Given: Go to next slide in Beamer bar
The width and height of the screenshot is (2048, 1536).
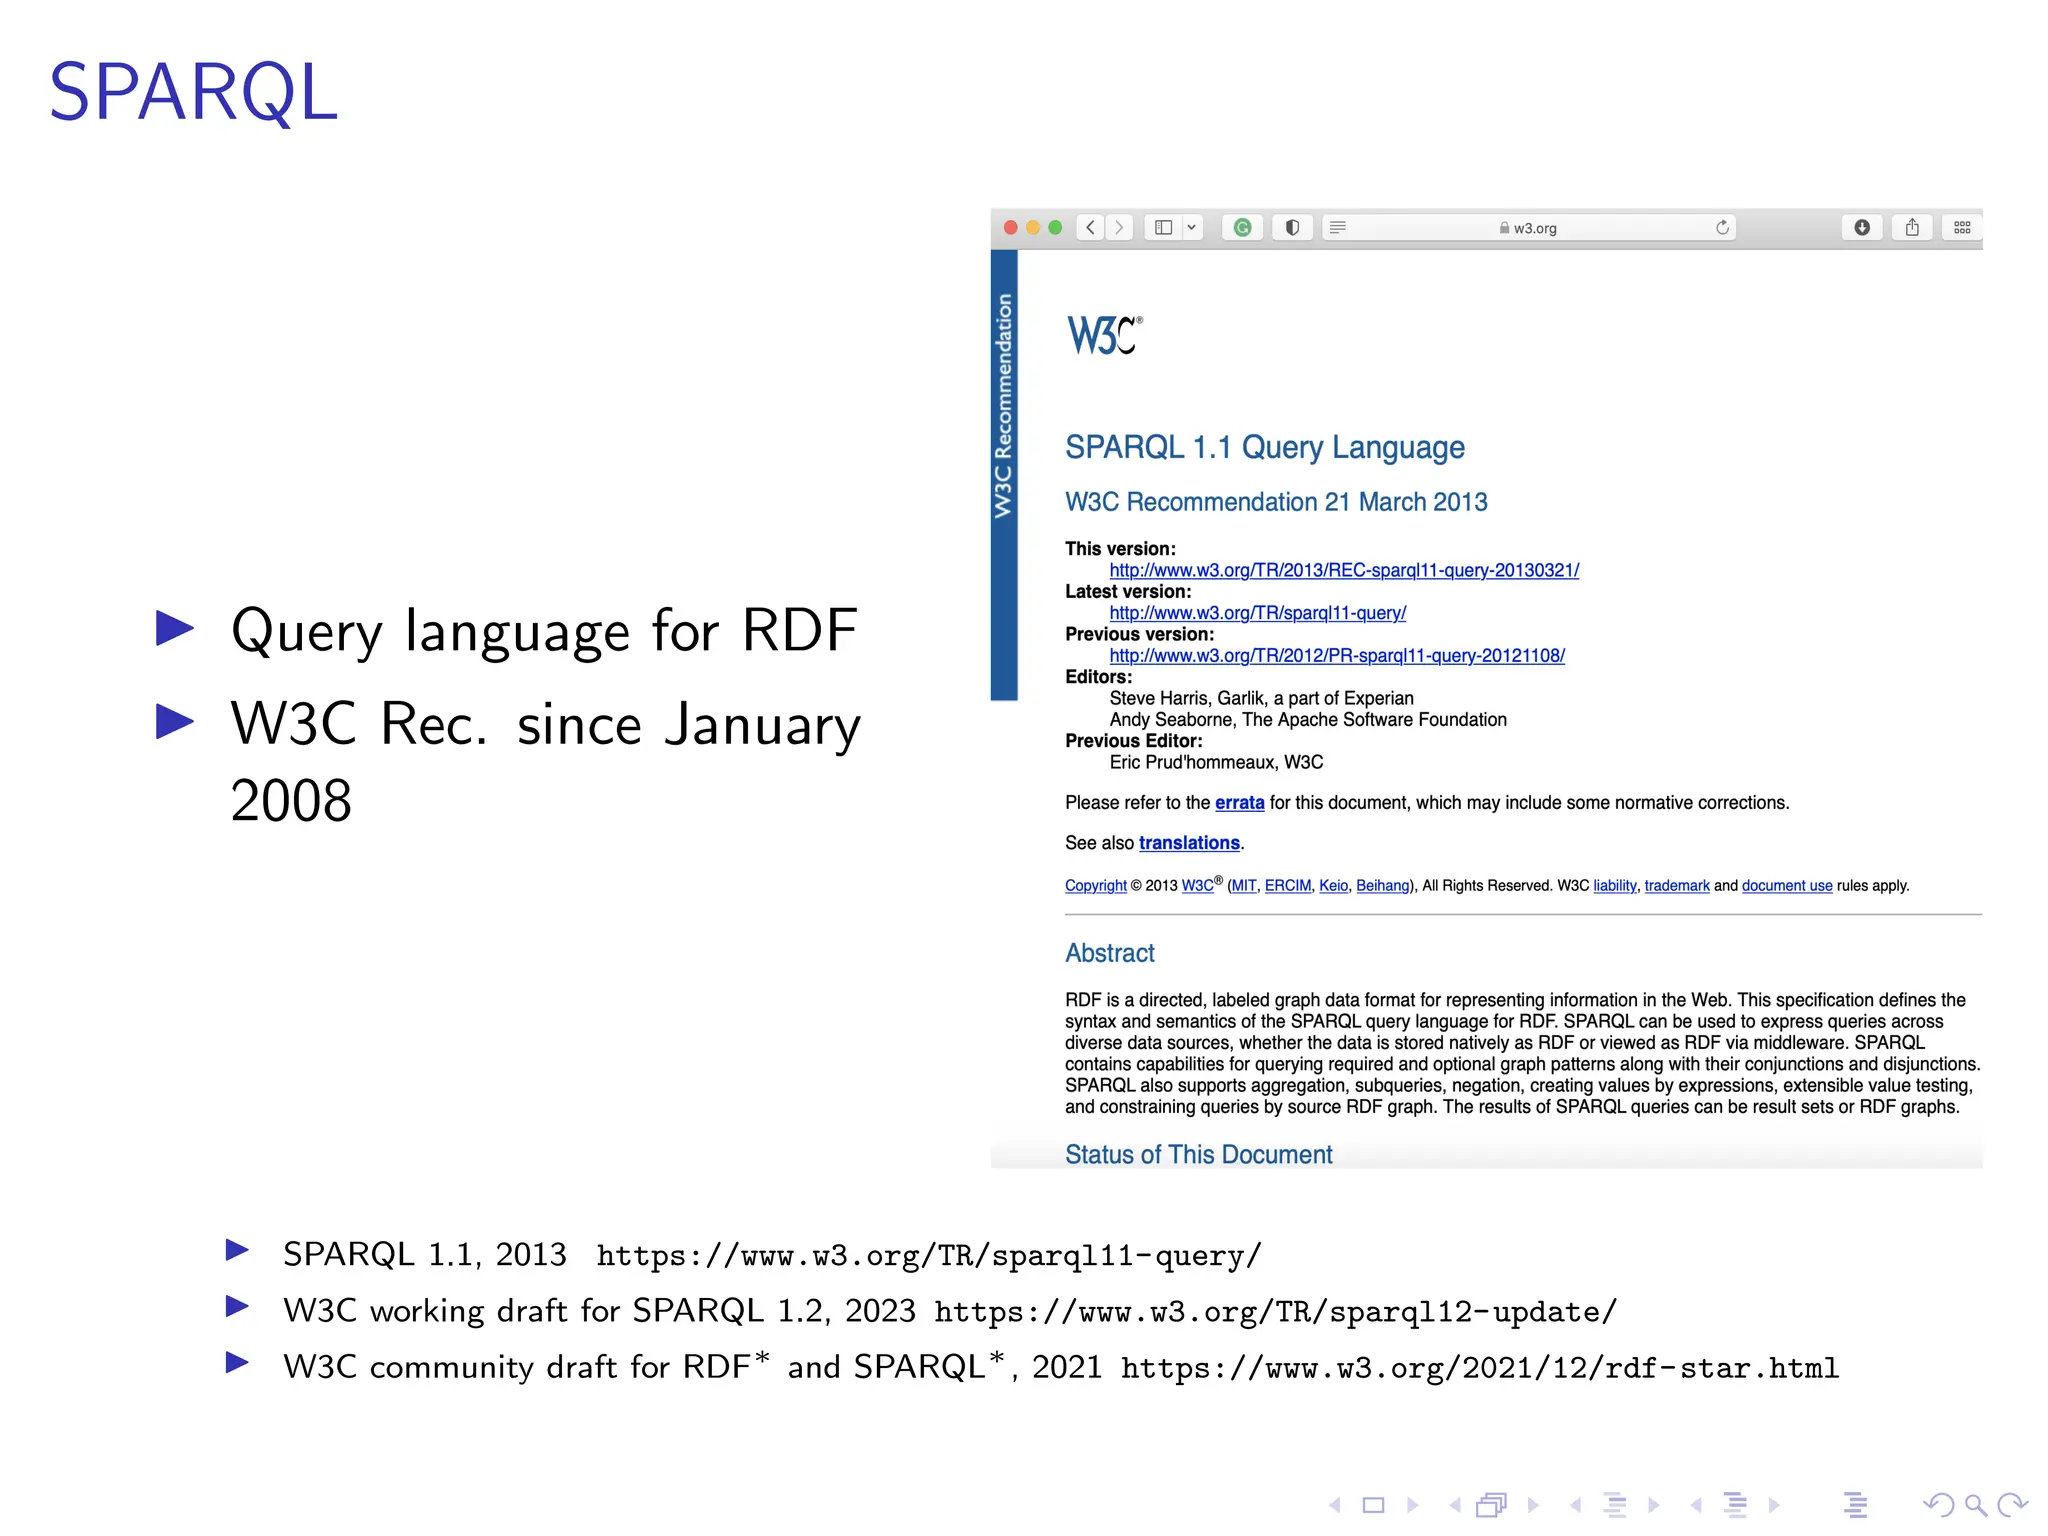Looking at the screenshot, I should click(1413, 1505).
